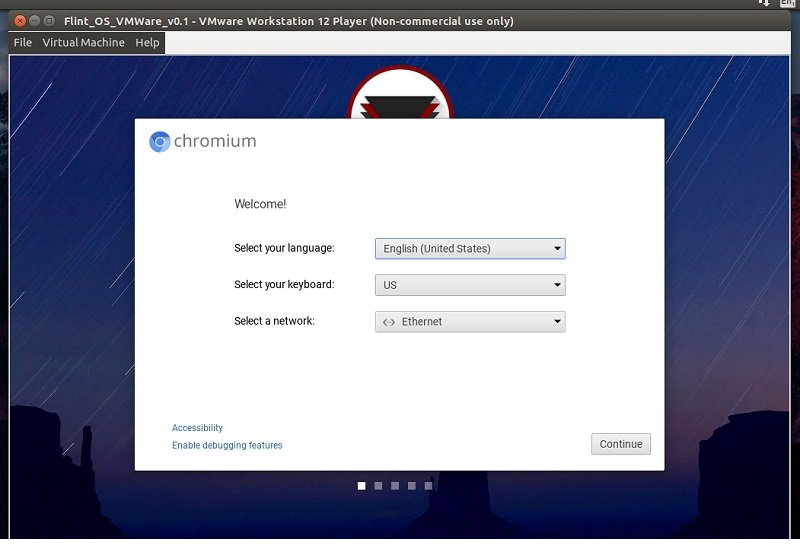Screen dimensions: 800x560
Task: Click the 'Select a network:' label
Action: point(274,321)
